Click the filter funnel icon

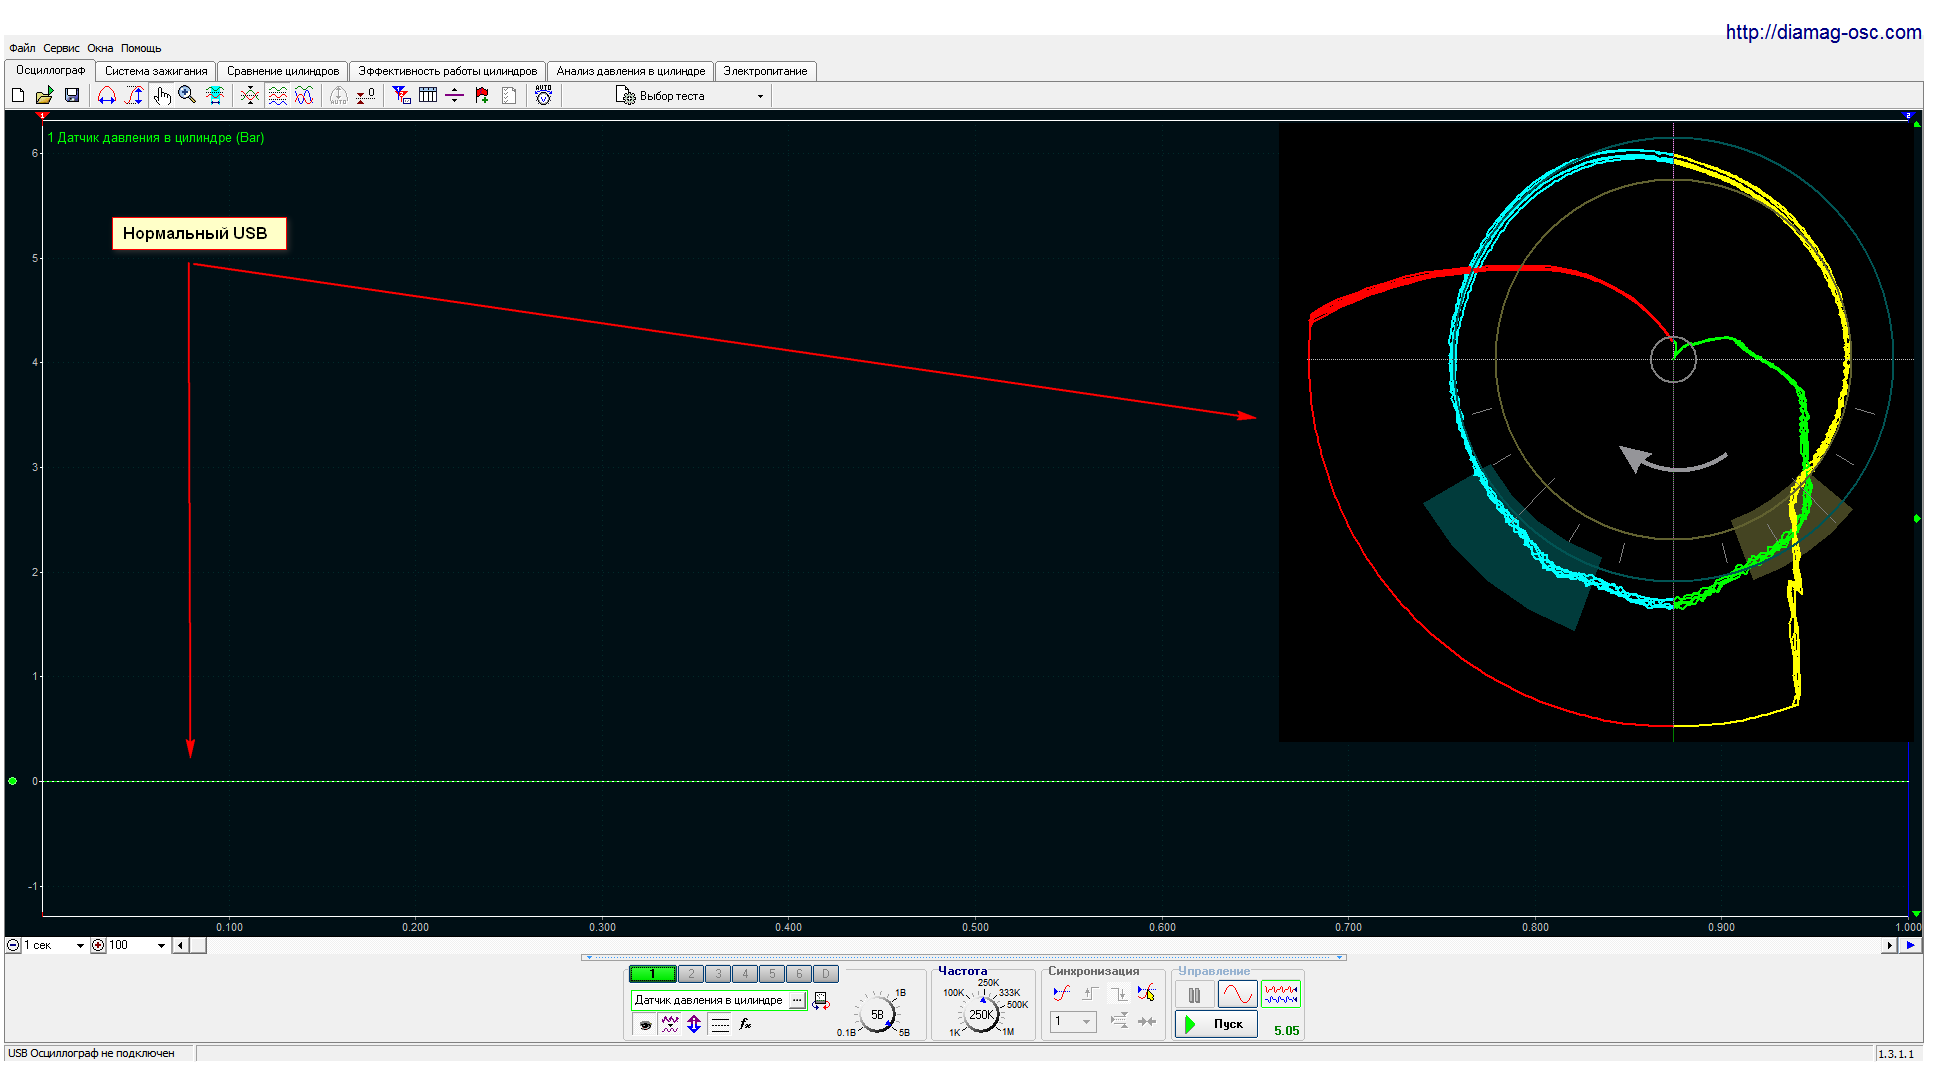[x=401, y=96]
